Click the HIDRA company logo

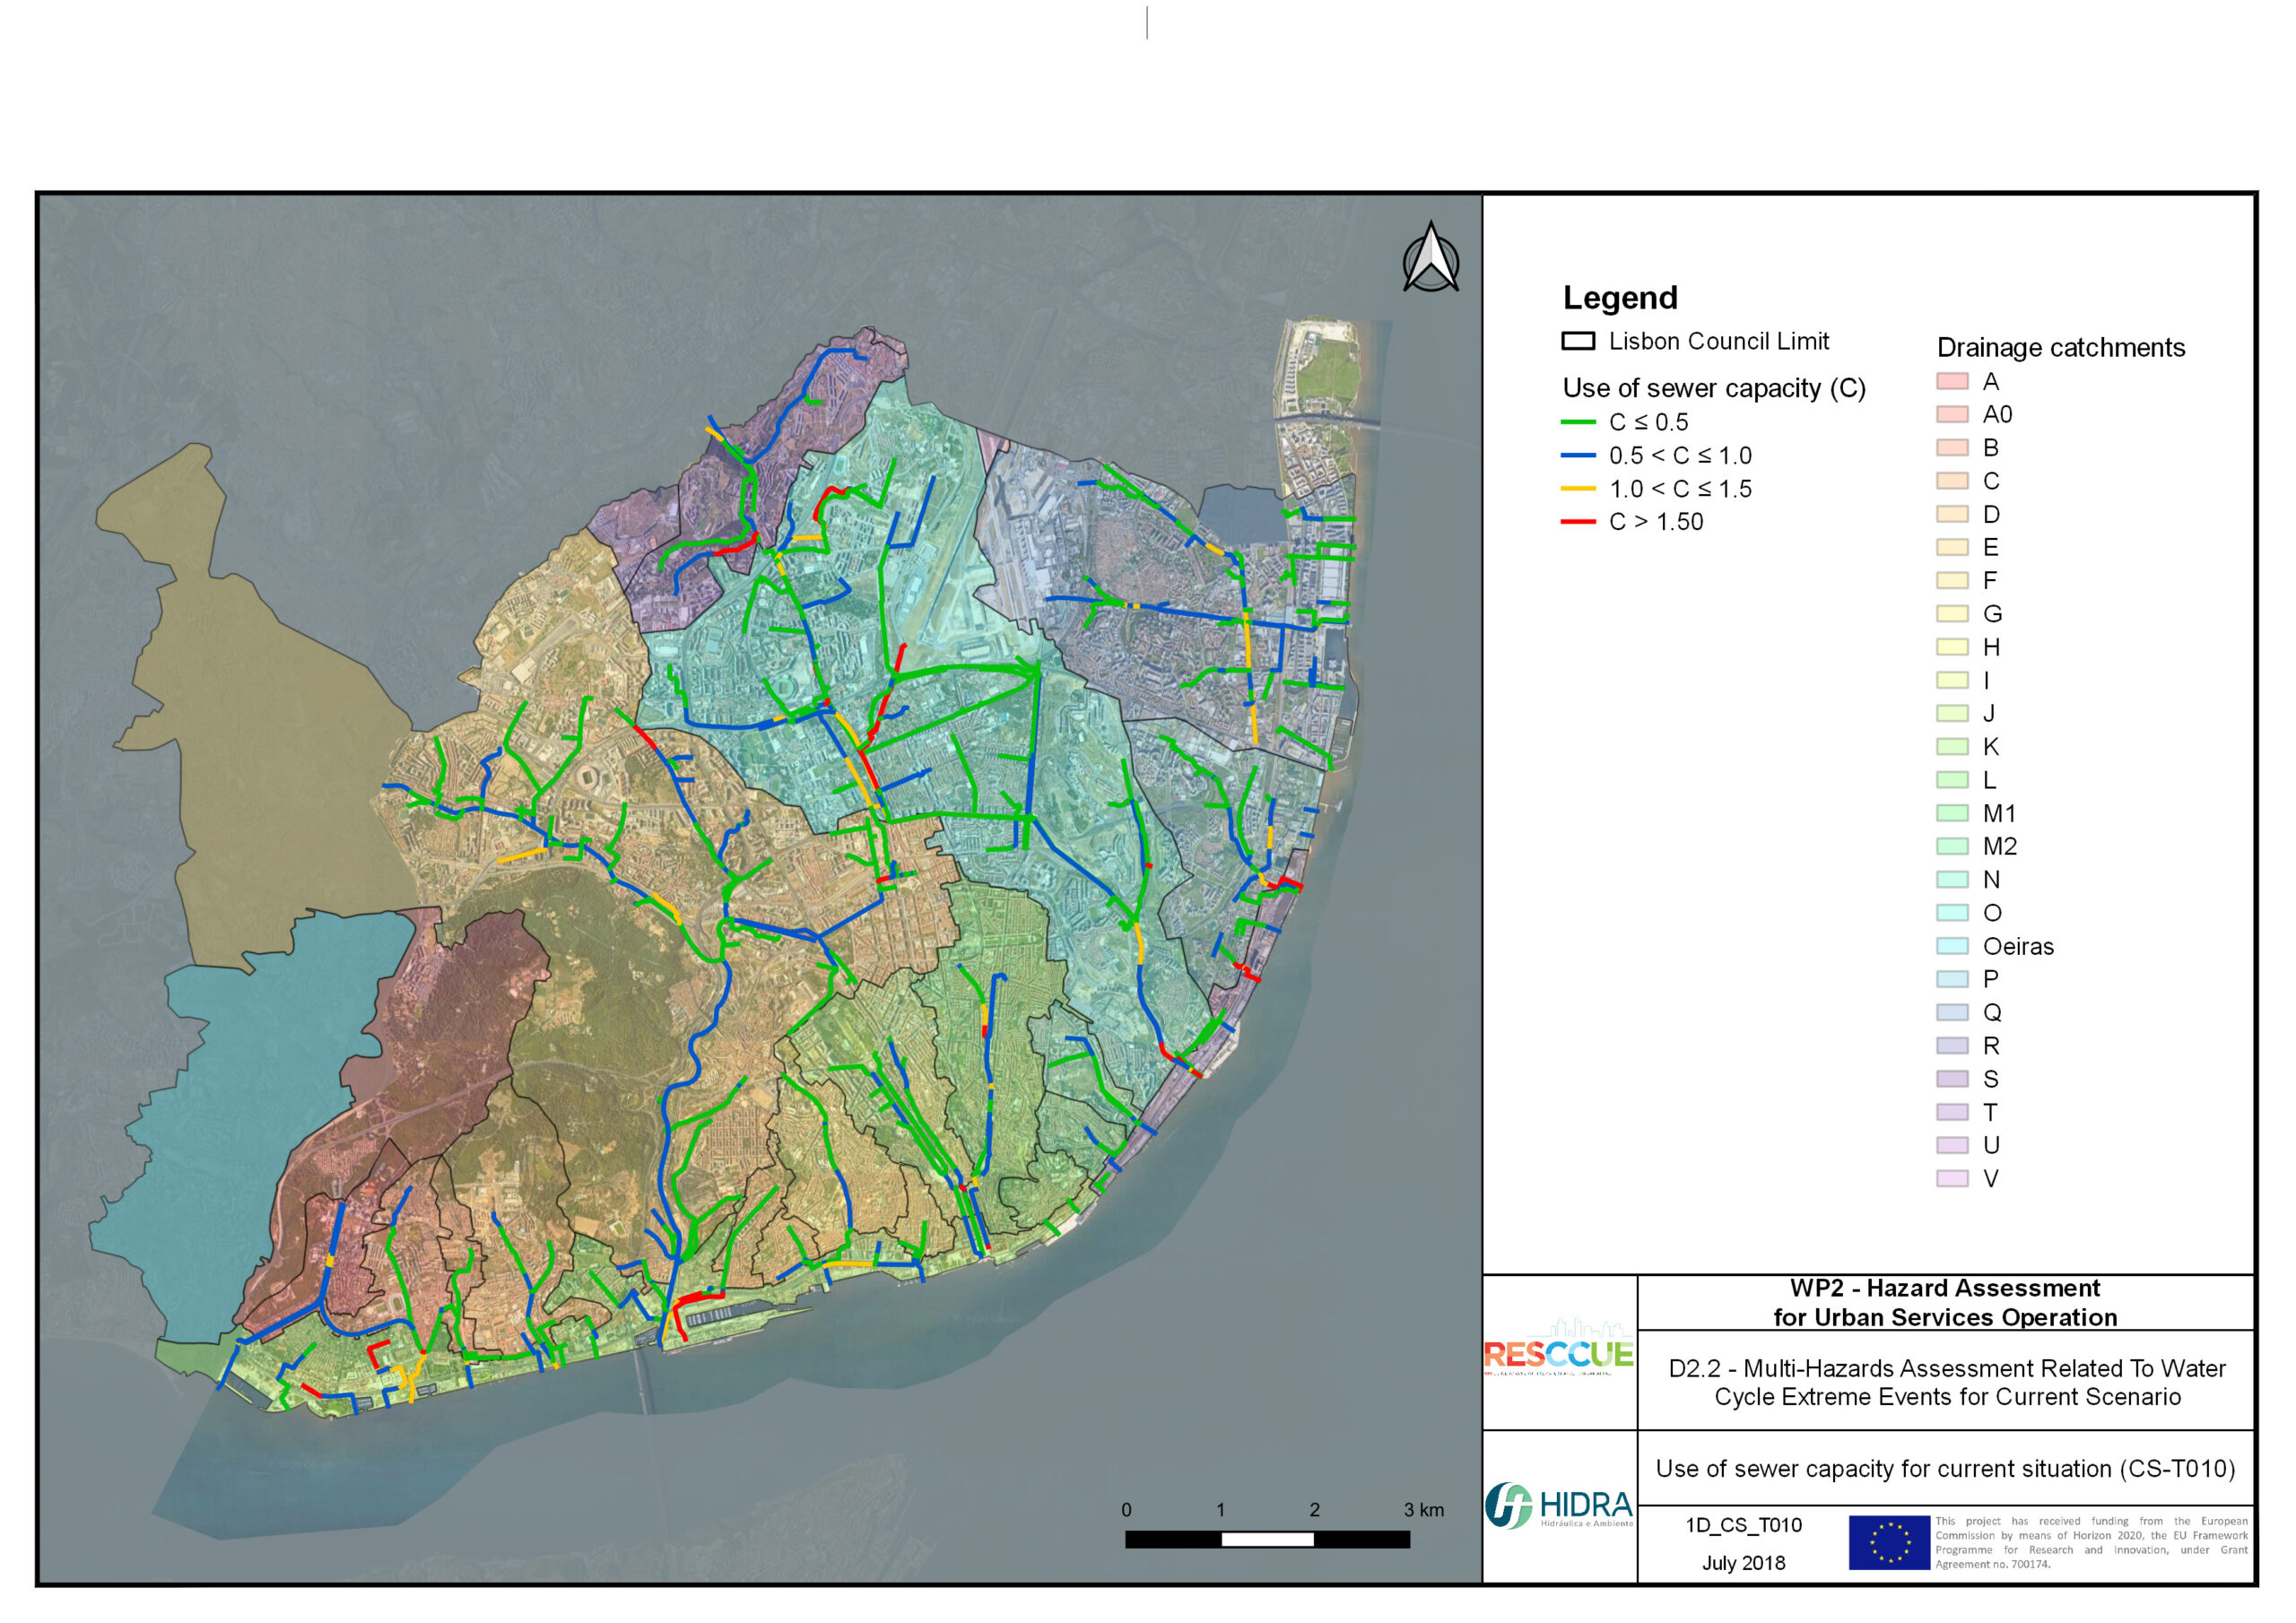[1558, 1506]
